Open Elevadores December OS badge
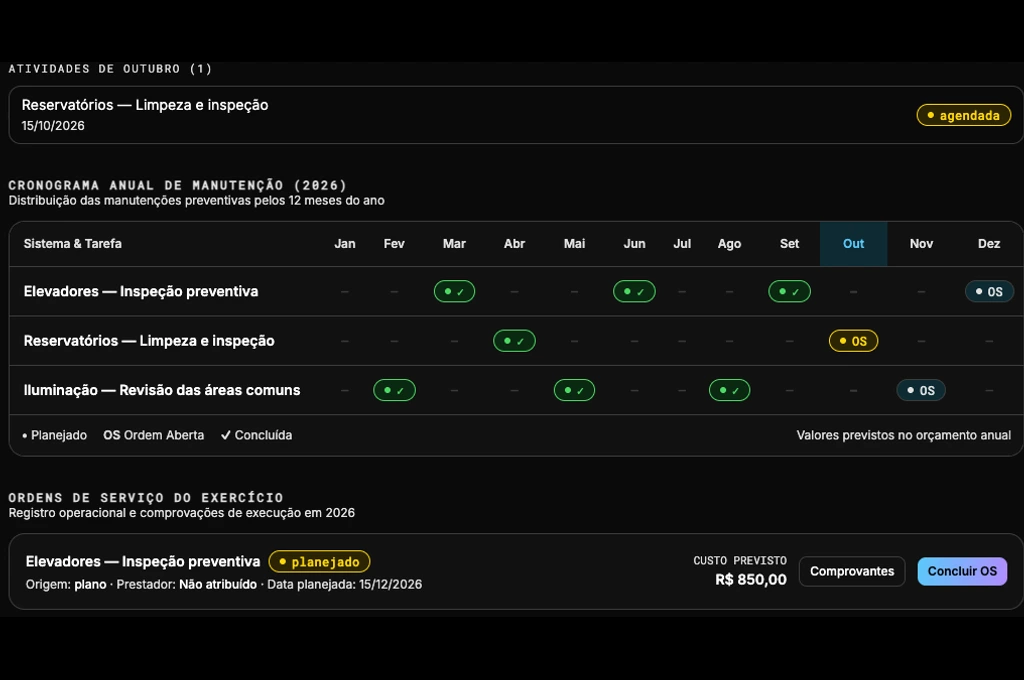This screenshot has height=680, width=1024. point(989,291)
